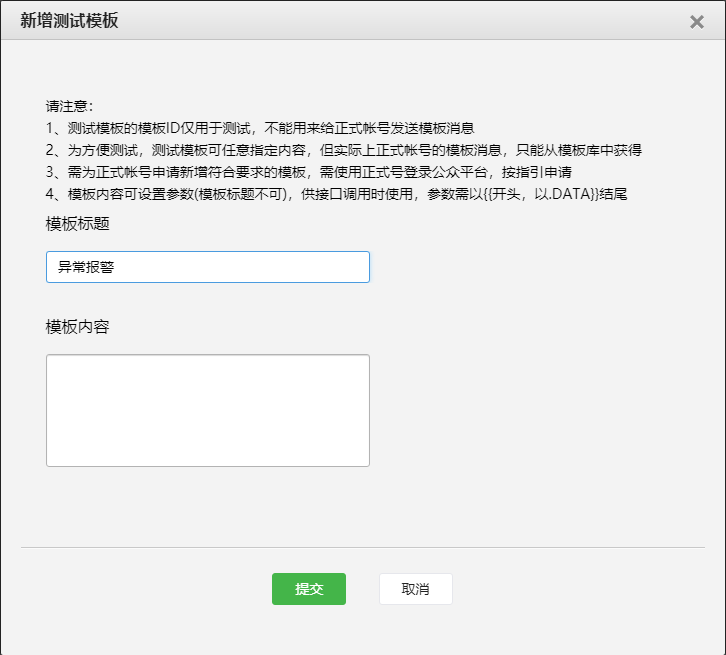Submit the template with 提交 button

(309, 589)
